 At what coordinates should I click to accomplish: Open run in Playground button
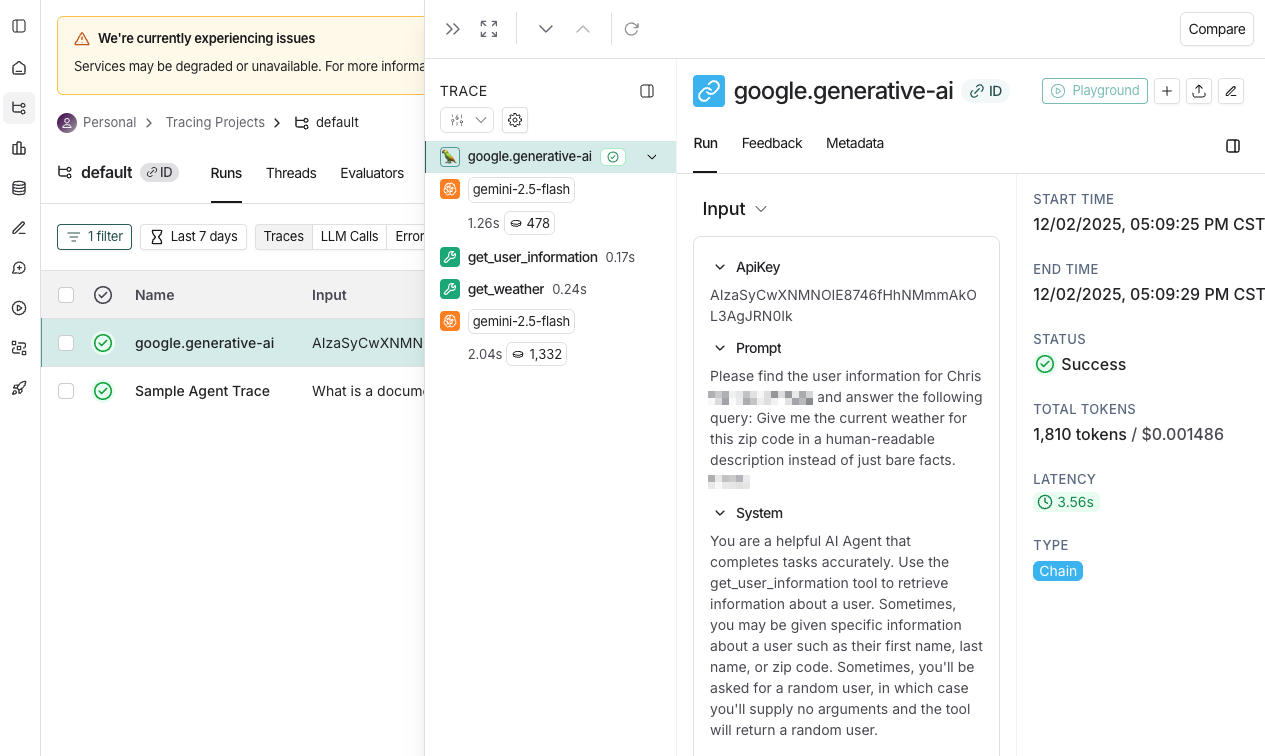tap(1094, 91)
